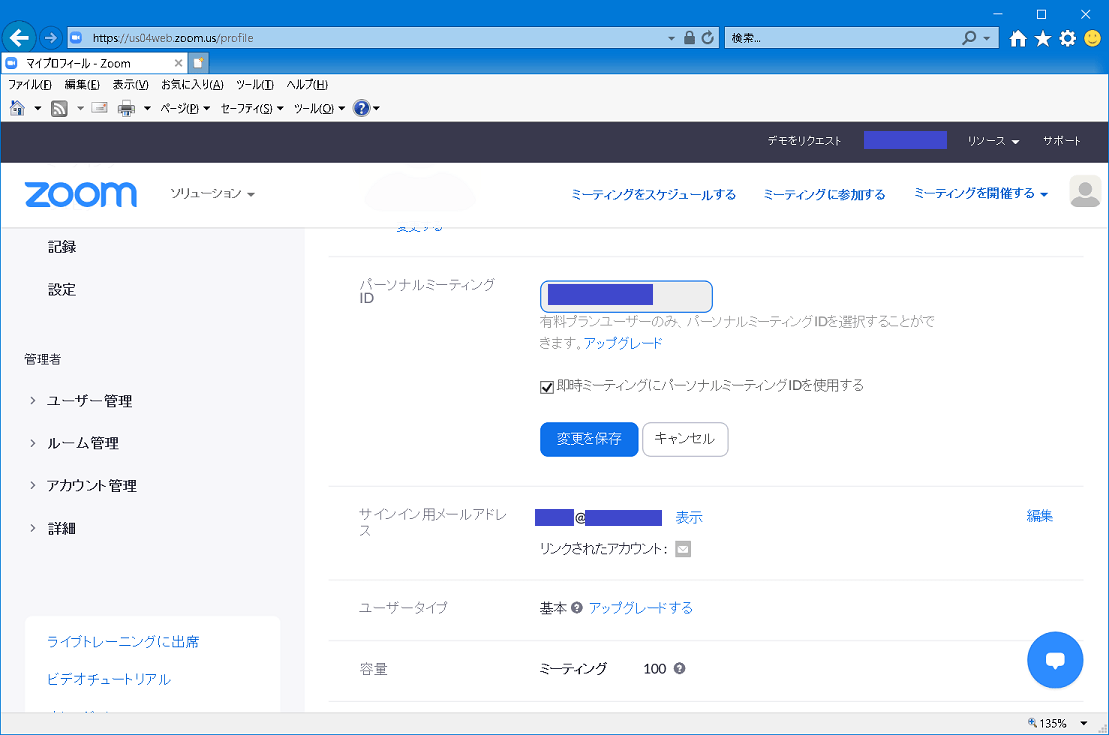
Task: Click the page refresh icon in address bar
Action: (x=707, y=37)
